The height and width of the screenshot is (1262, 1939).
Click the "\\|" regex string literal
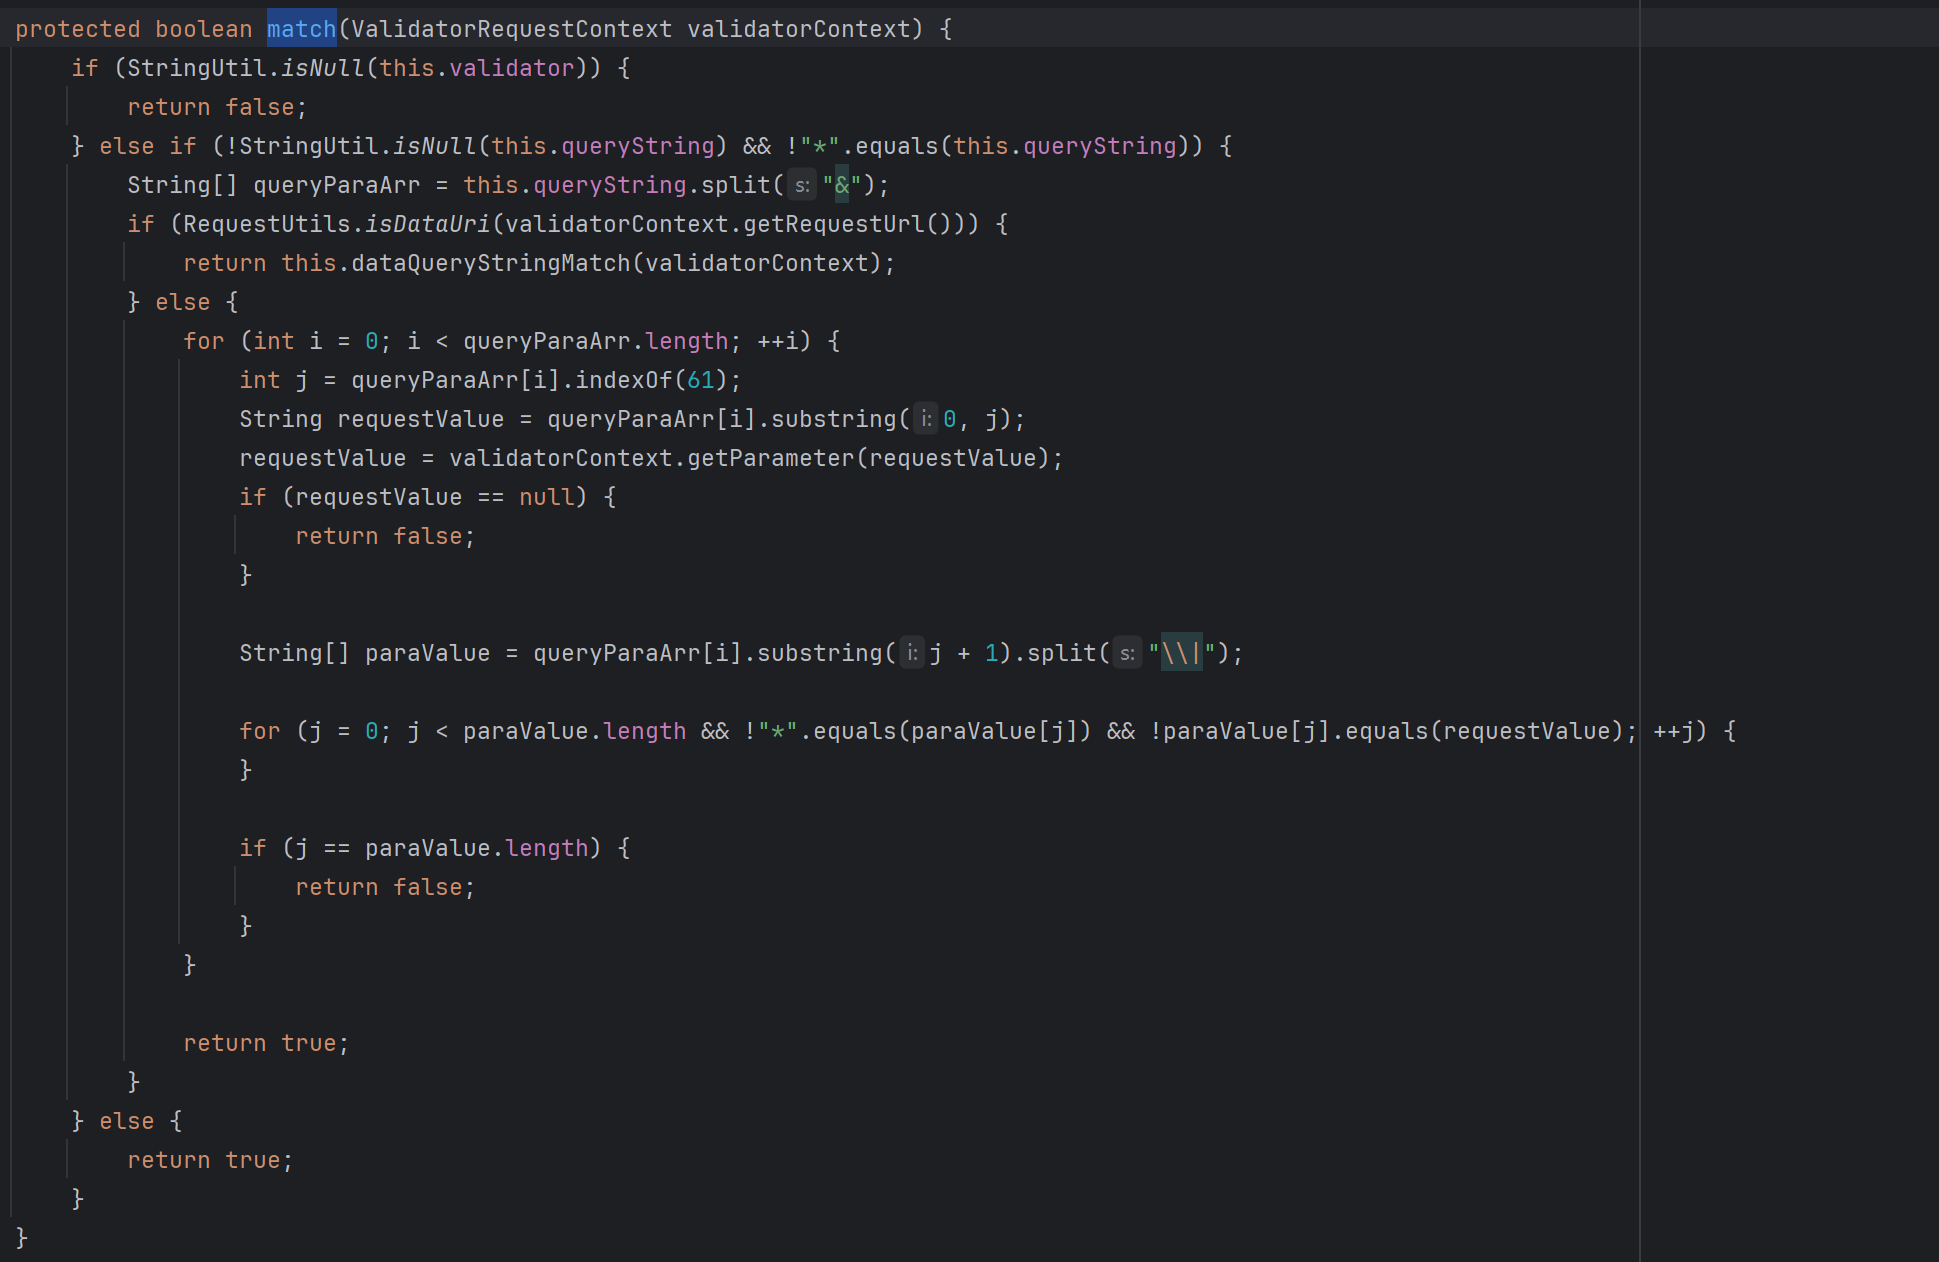[1181, 653]
